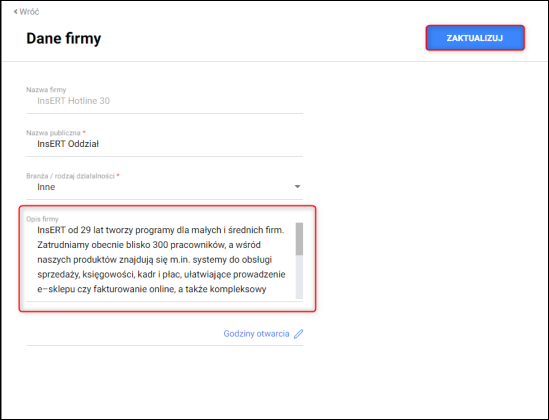Open the Branża / rodzaj działalności dropdown
Viewport: 549px width, 420px height.
tap(165, 187)
